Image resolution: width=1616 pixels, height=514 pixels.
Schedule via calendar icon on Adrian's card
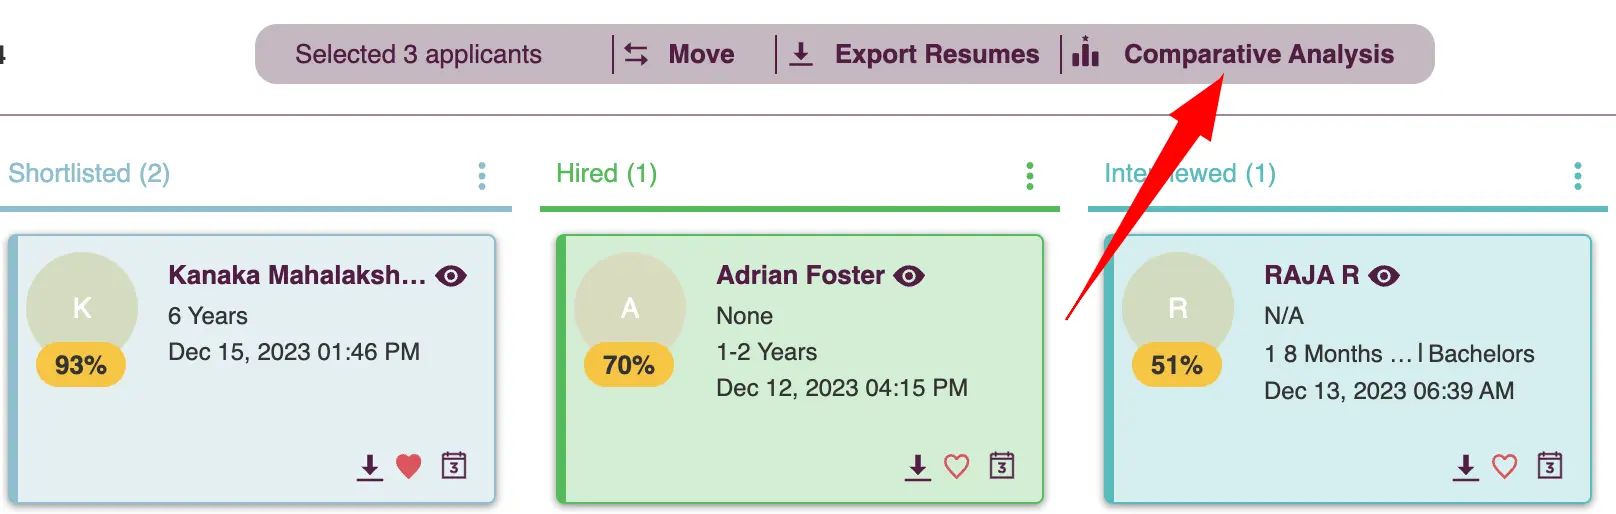(1002, 465)
